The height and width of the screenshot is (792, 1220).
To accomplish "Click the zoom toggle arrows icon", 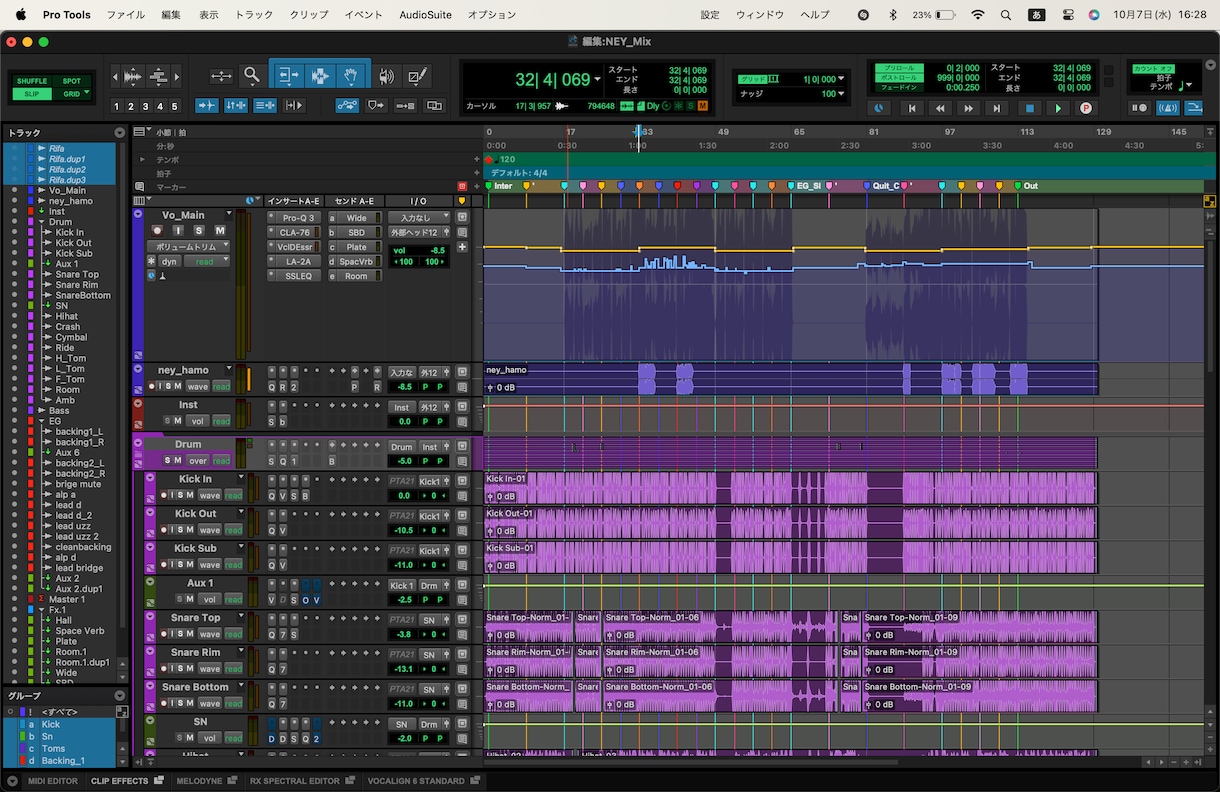I will click(x=222, y=76).
